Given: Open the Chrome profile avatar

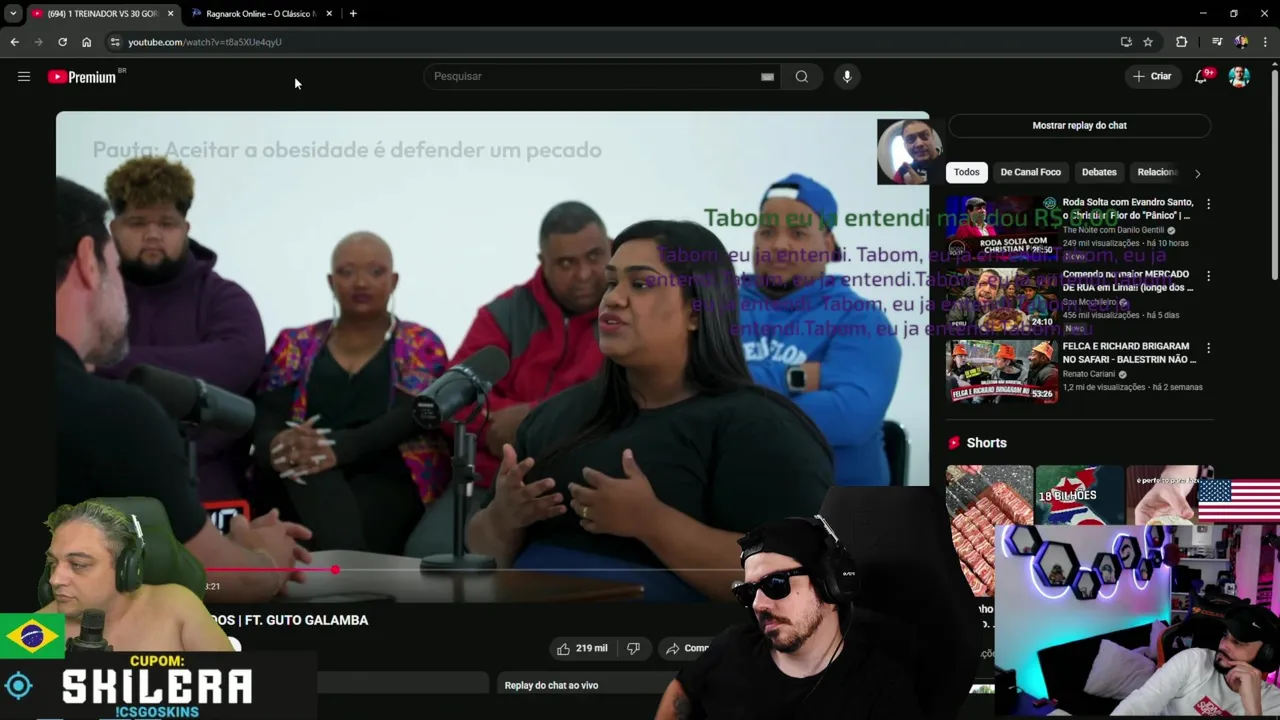Looking at the screenshot, I should pyautogui.click(x=1241, y=42).
